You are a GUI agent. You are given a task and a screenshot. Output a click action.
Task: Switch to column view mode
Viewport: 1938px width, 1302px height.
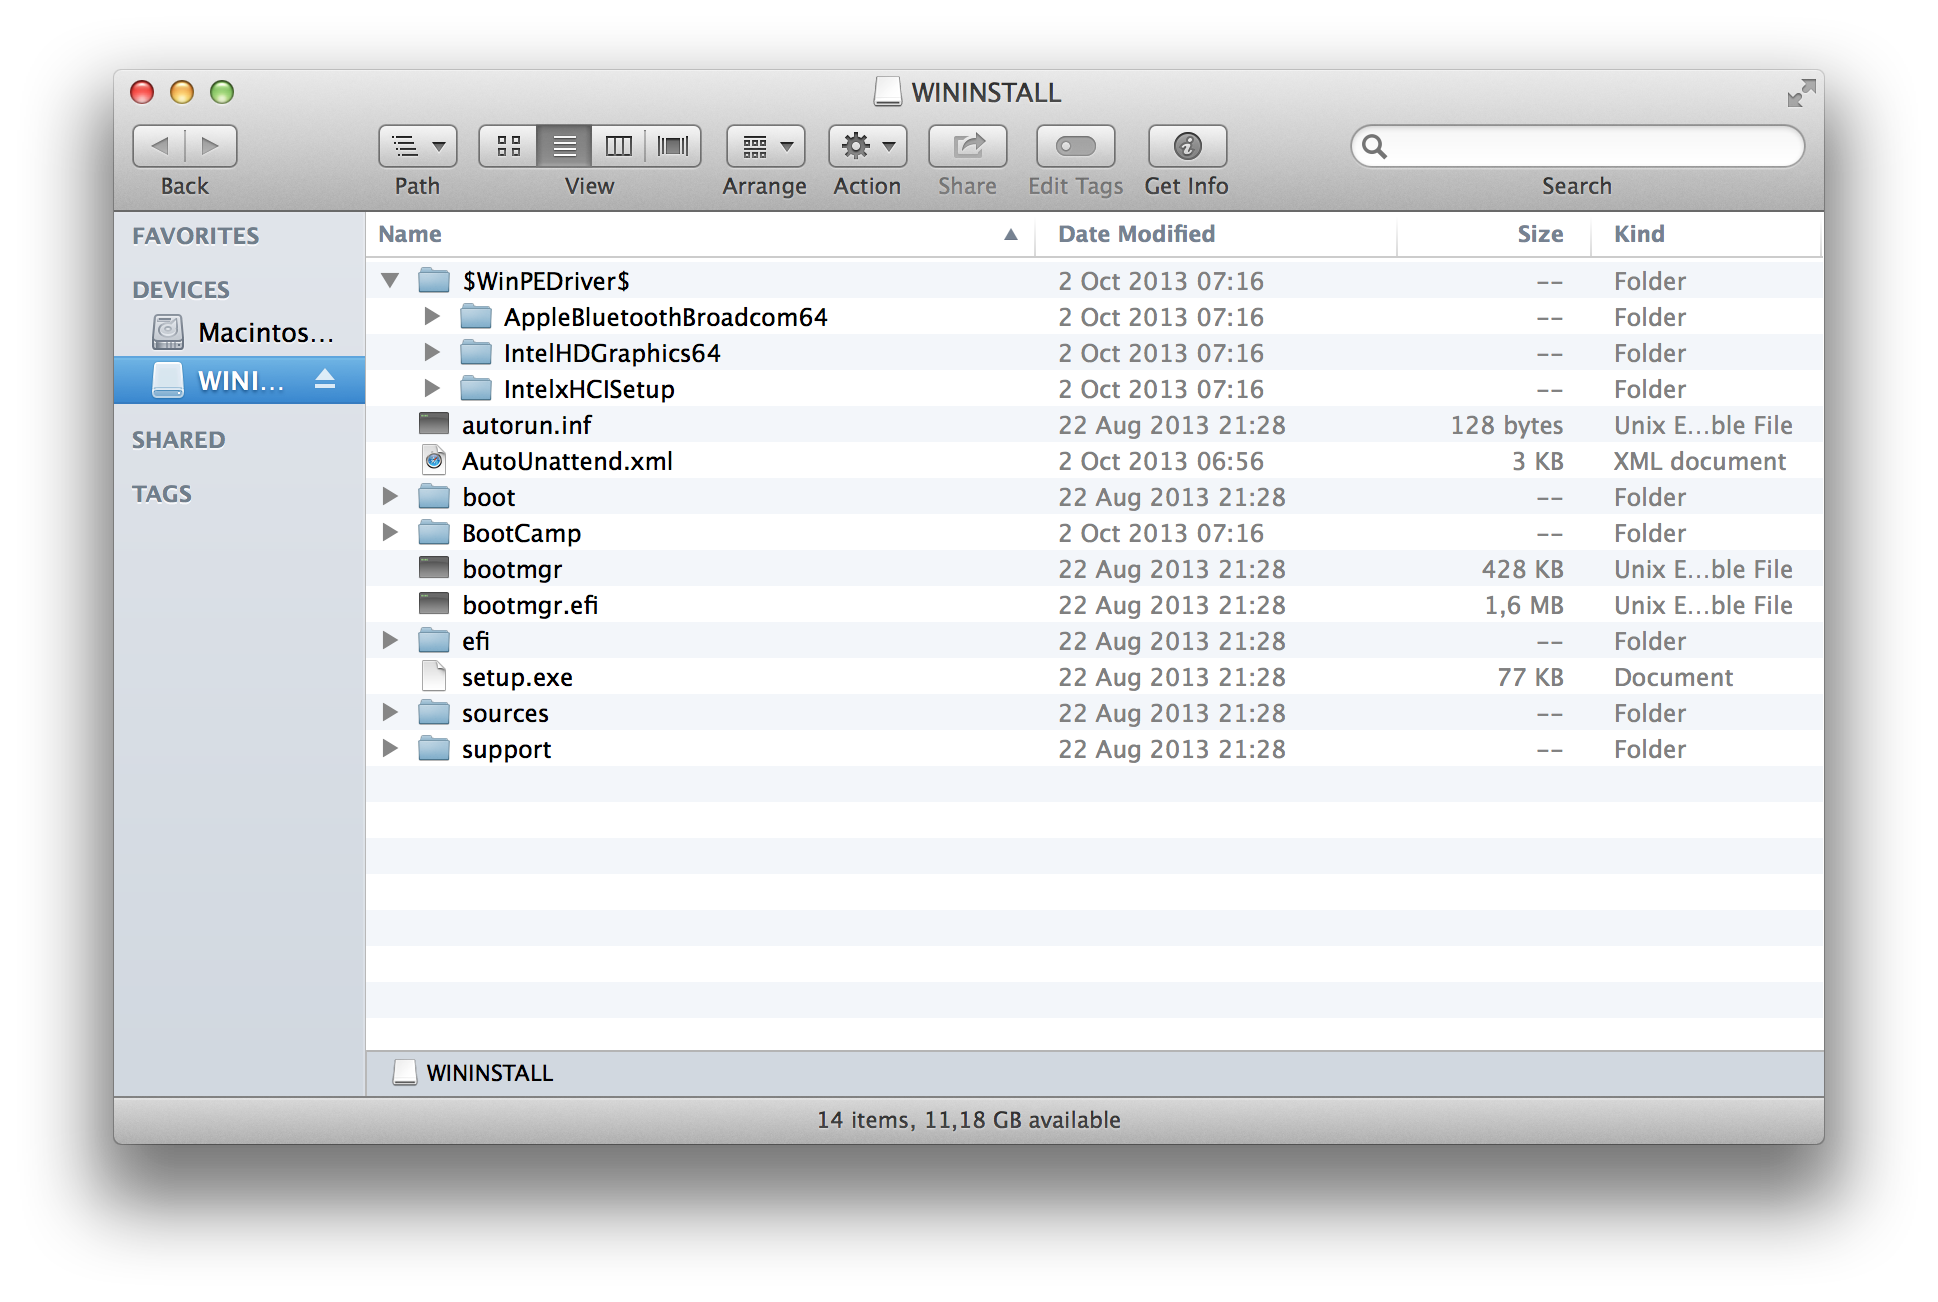click(x=619, y=146)
